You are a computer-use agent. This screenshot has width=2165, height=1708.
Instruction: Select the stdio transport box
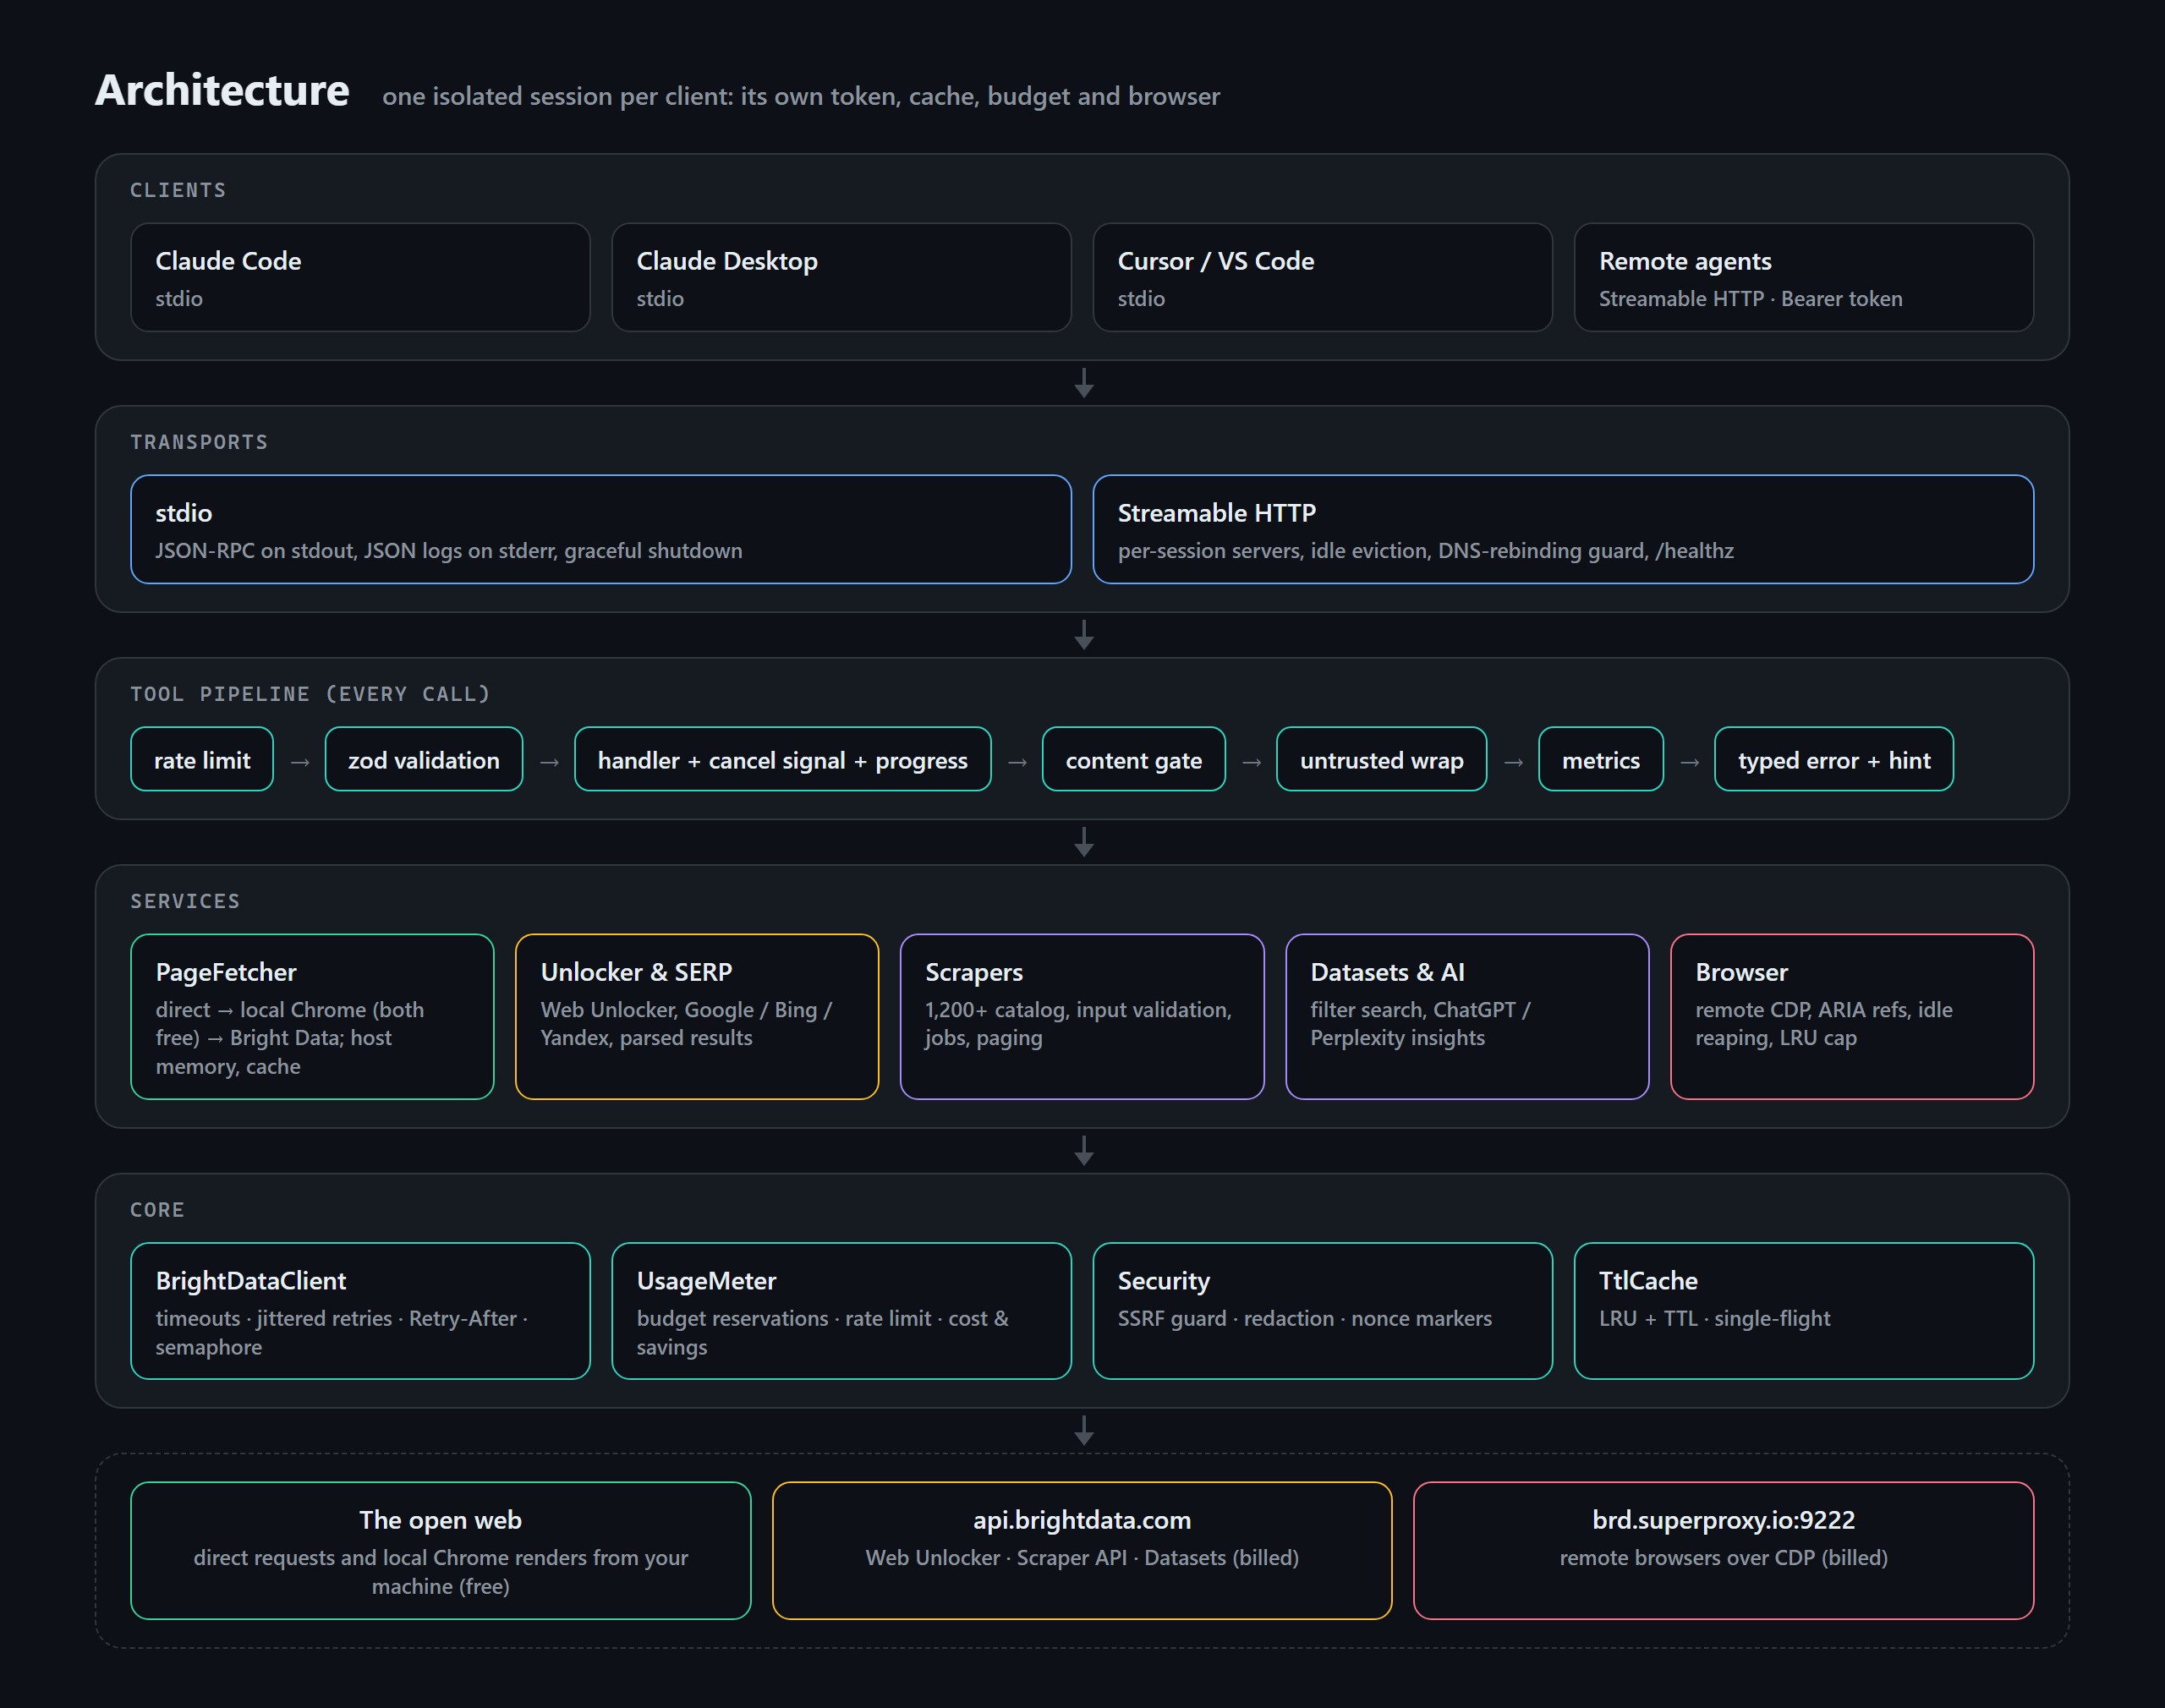tap(601, 529)
